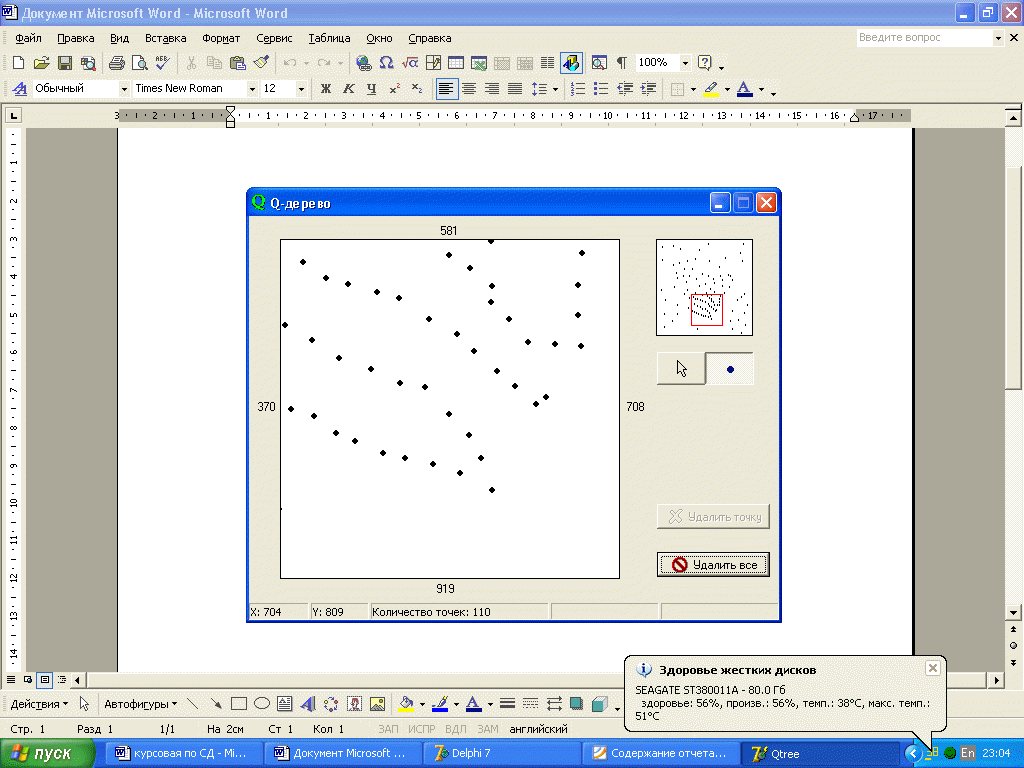Open the Правка menu

point(76,38)
